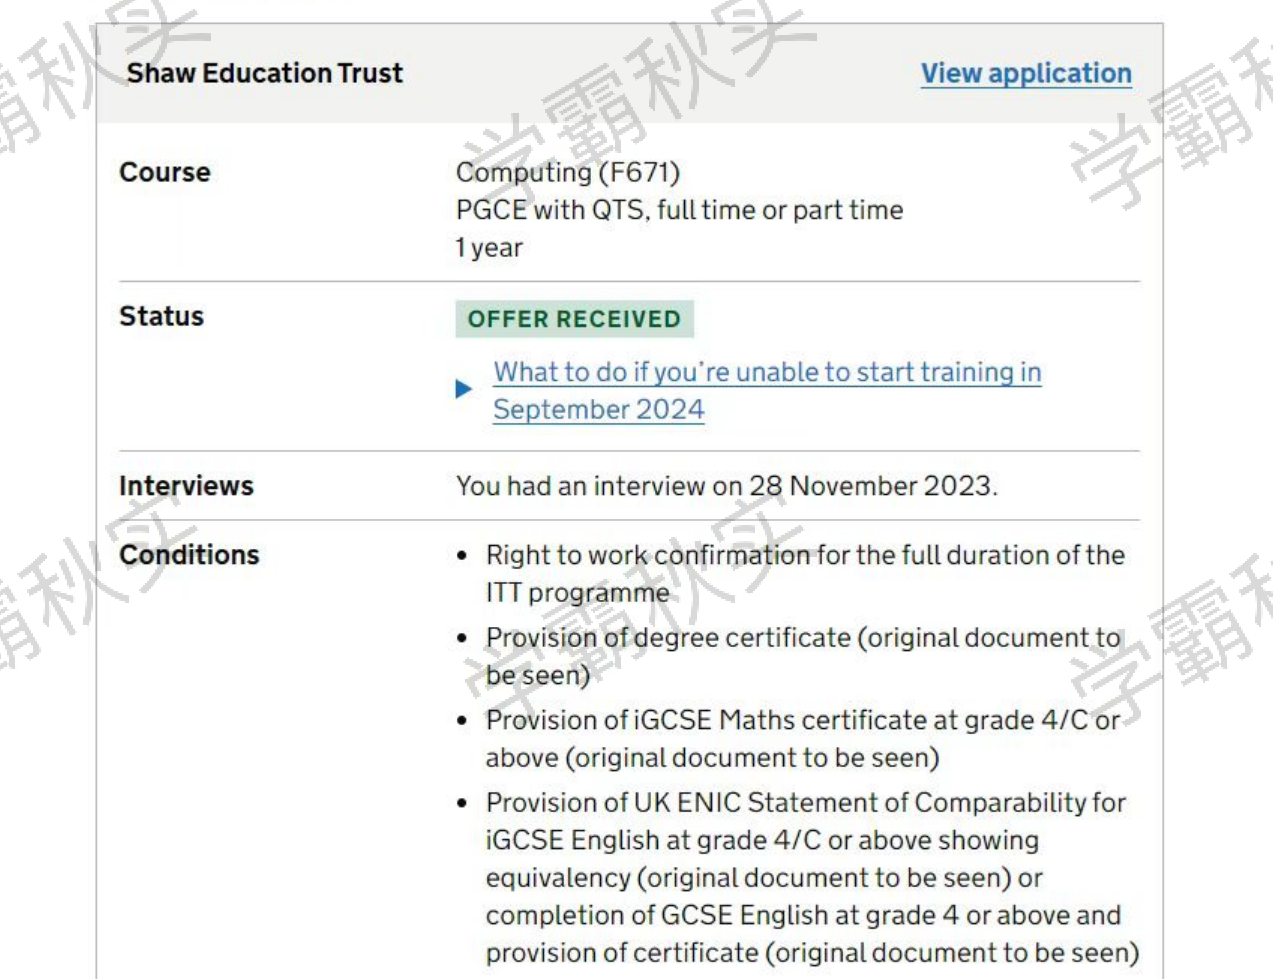Select the Shaw Education Trust heading
1273x979 pixels.
click(264, 73)
